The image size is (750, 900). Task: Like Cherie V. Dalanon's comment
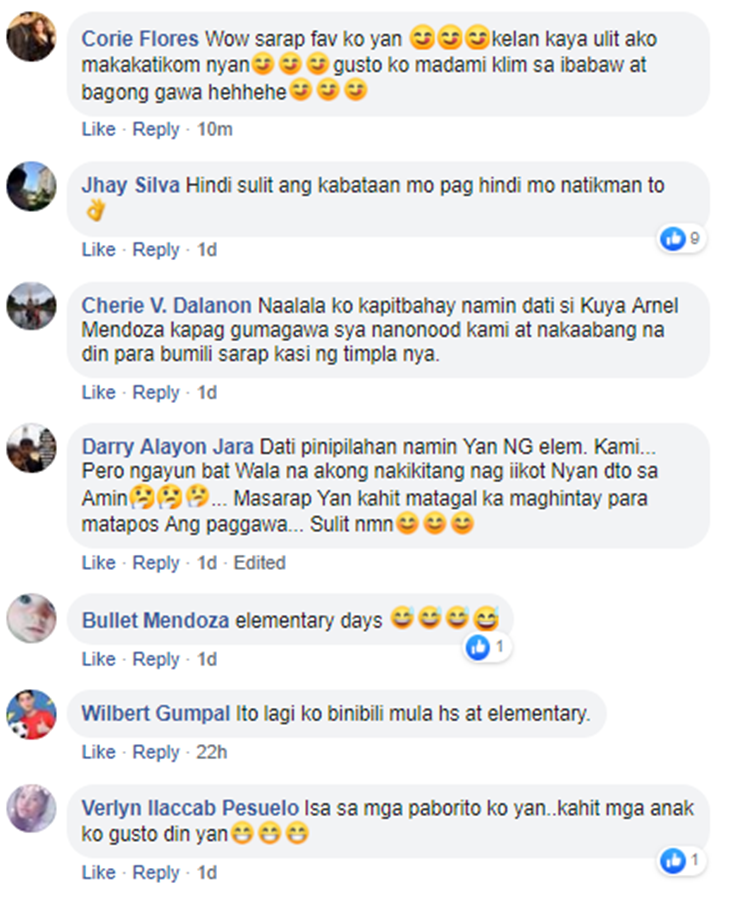pos(99,393)
